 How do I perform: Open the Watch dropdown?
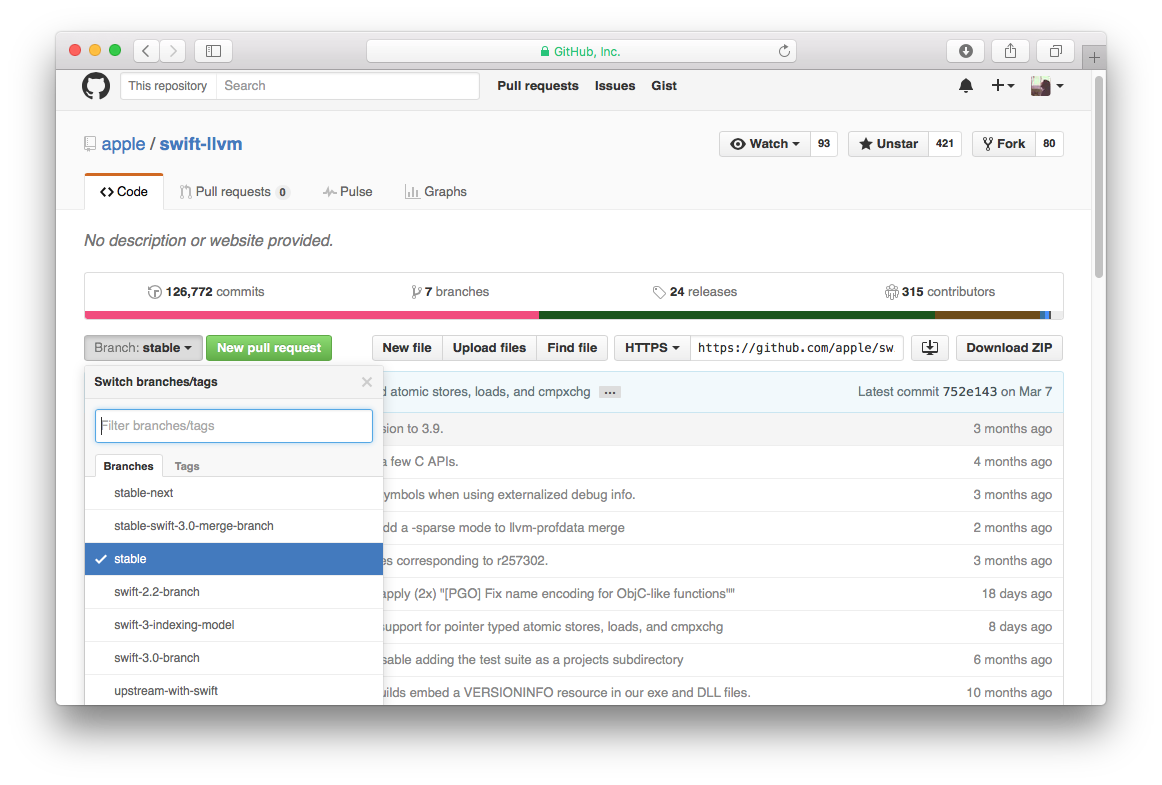tap(765, 144)
